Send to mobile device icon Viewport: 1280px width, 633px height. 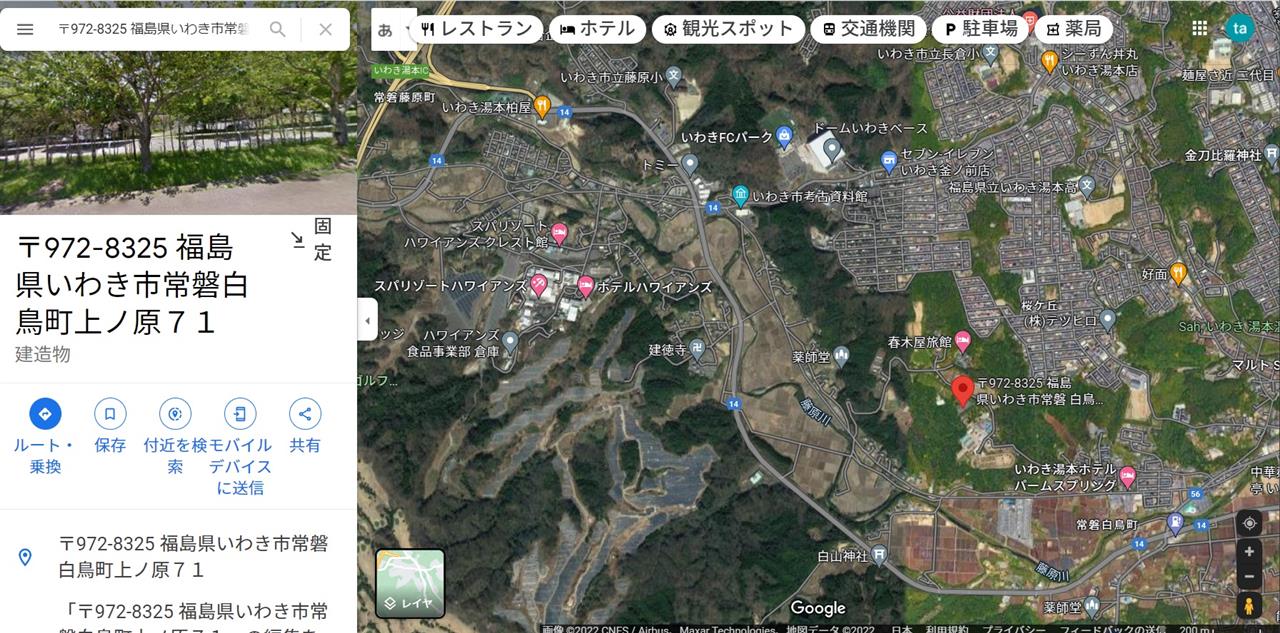pos(240,413)
